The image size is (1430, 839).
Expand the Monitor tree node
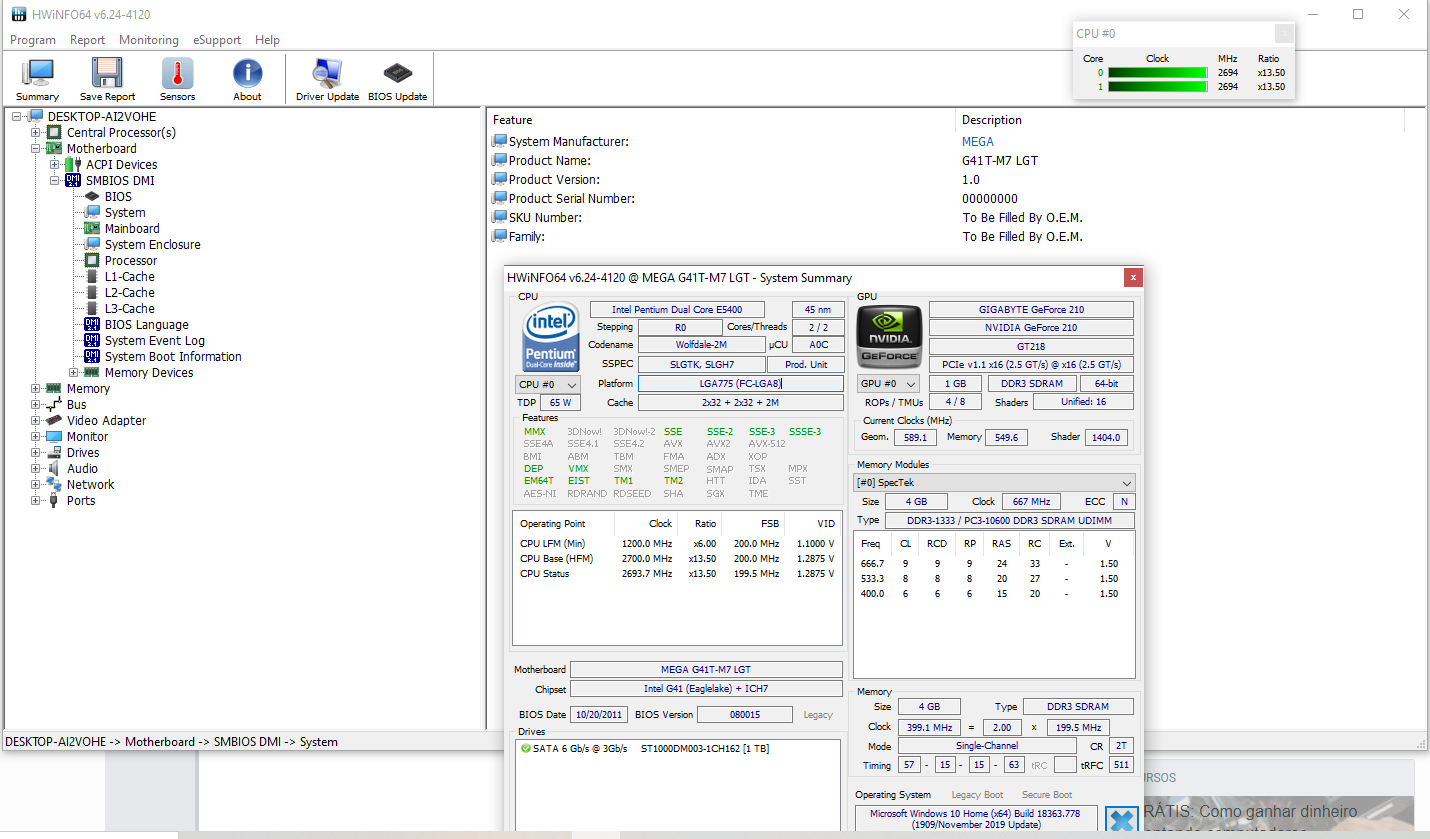36,436
